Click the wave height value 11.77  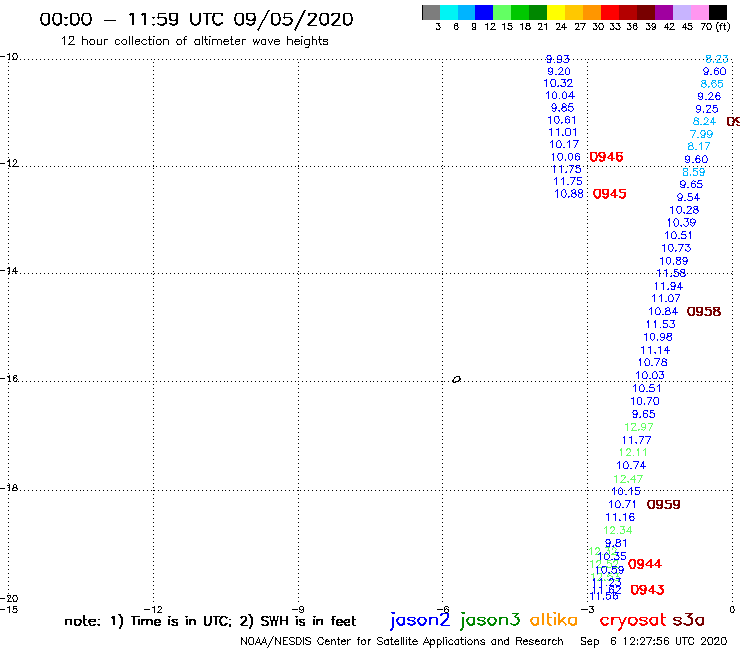(637, 440)
